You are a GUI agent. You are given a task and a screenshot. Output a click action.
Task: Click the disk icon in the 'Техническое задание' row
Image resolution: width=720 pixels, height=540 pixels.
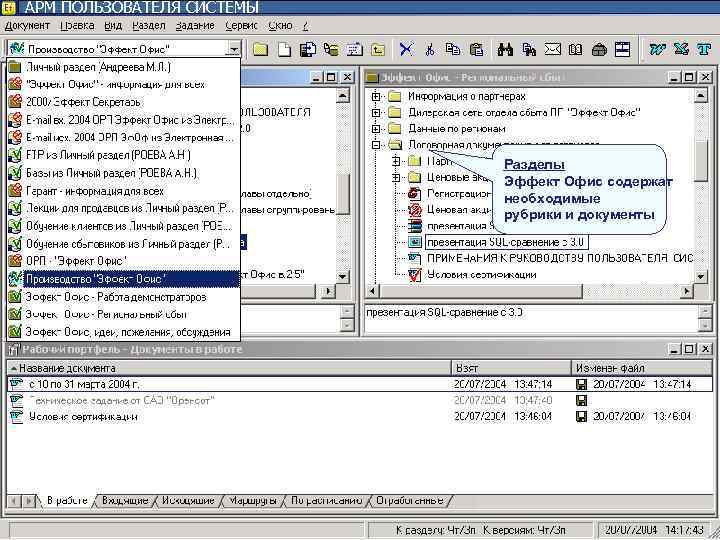click(x=581, y=401)
